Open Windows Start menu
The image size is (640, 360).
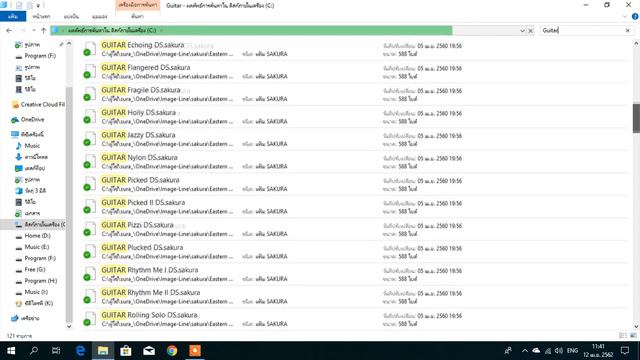pos(11,351)
